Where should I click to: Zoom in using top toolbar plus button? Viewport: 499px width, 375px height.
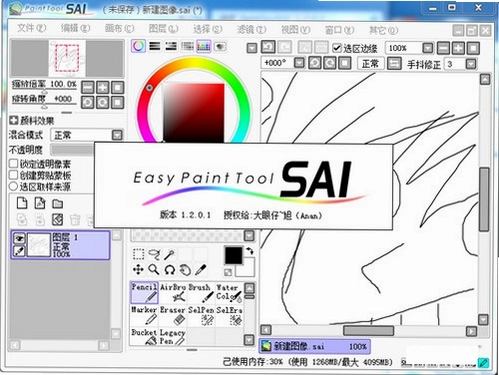(458, 48)
